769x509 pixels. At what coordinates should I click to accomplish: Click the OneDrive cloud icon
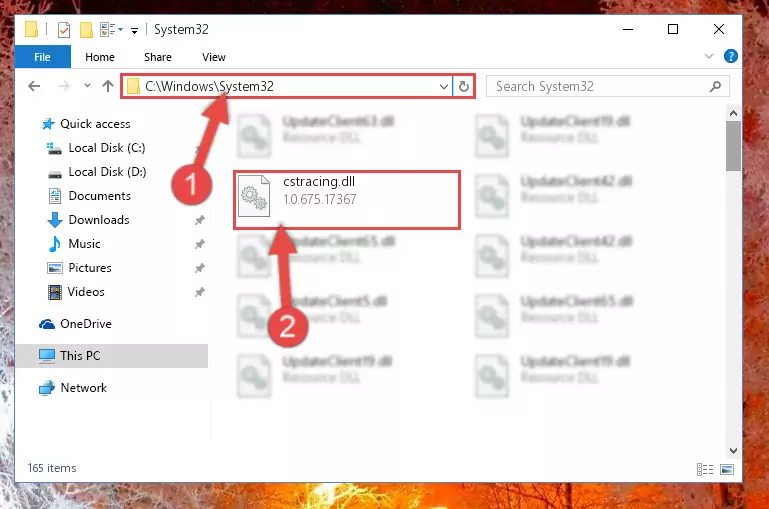click(x=47, y=324)
